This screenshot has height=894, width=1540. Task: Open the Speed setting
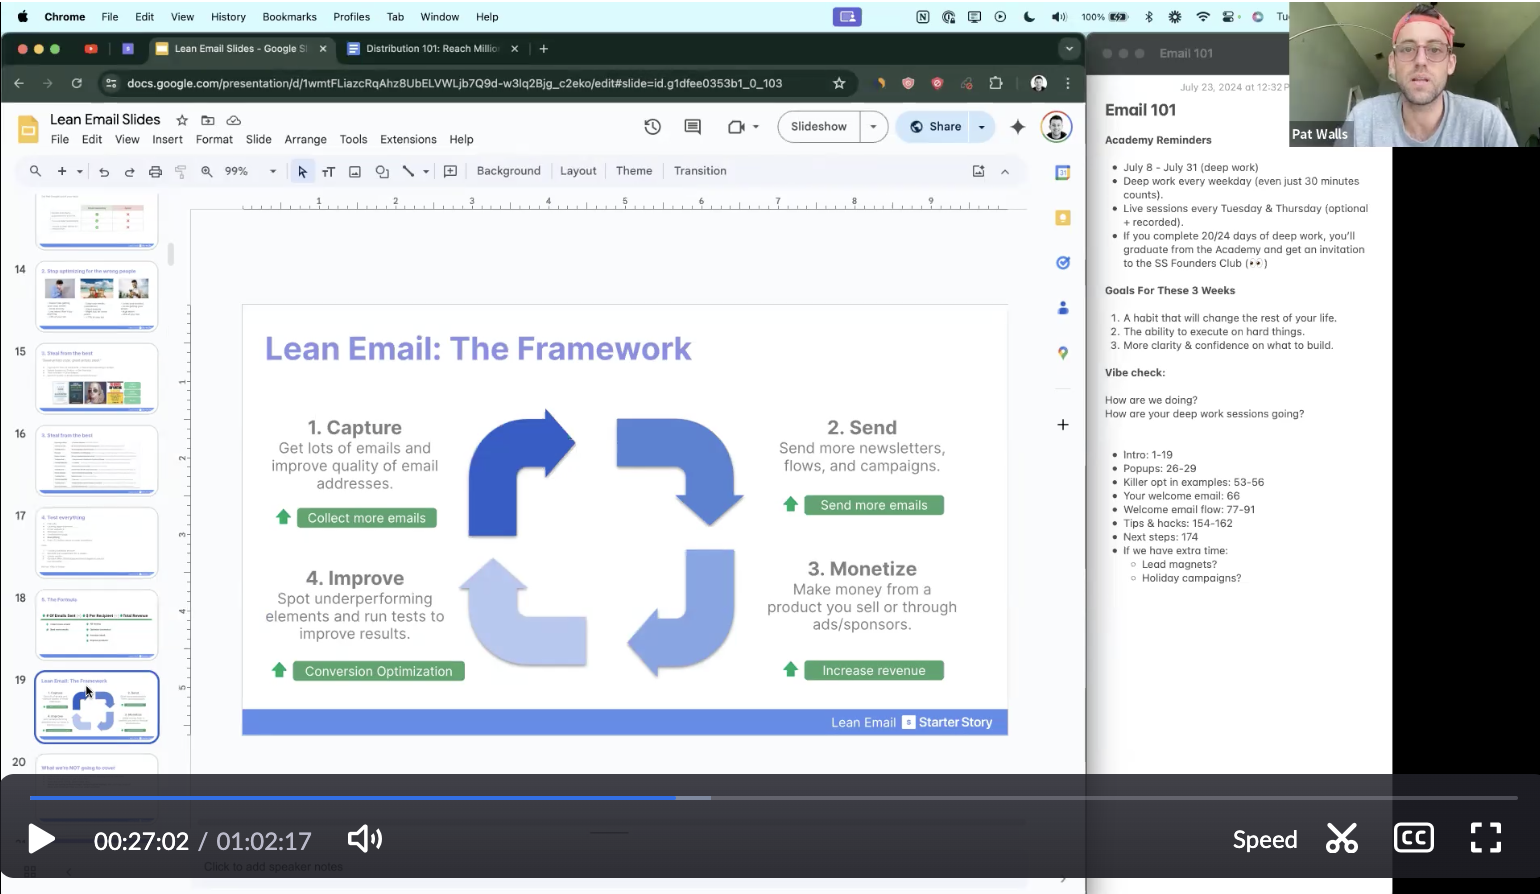1265,840
